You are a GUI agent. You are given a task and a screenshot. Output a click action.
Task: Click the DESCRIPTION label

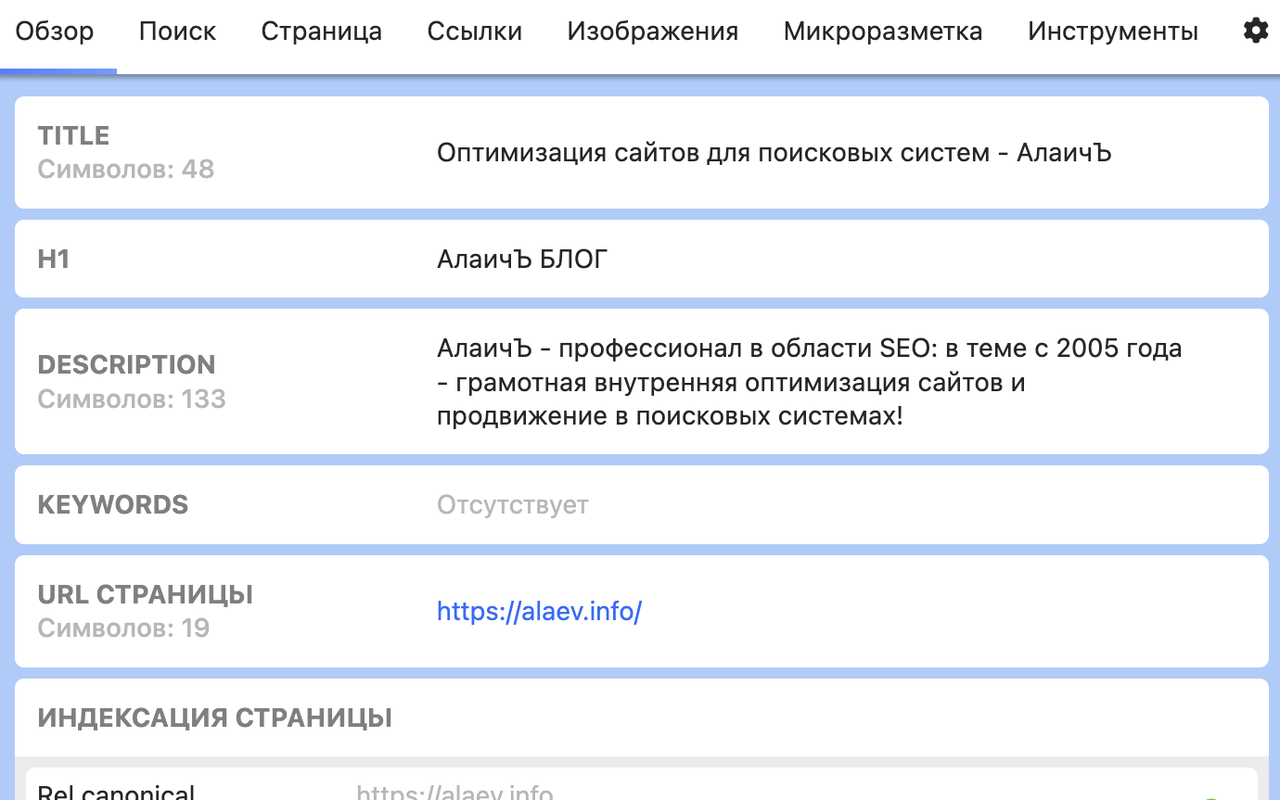coord(126,365)
